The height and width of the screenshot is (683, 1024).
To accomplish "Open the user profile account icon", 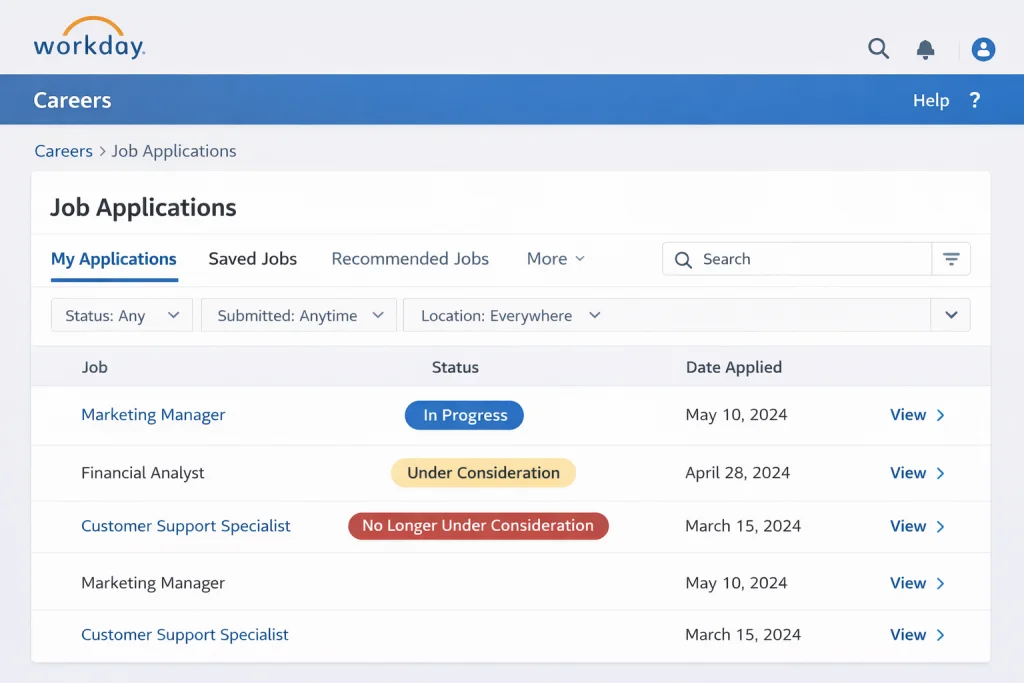I will click(983, 48).
